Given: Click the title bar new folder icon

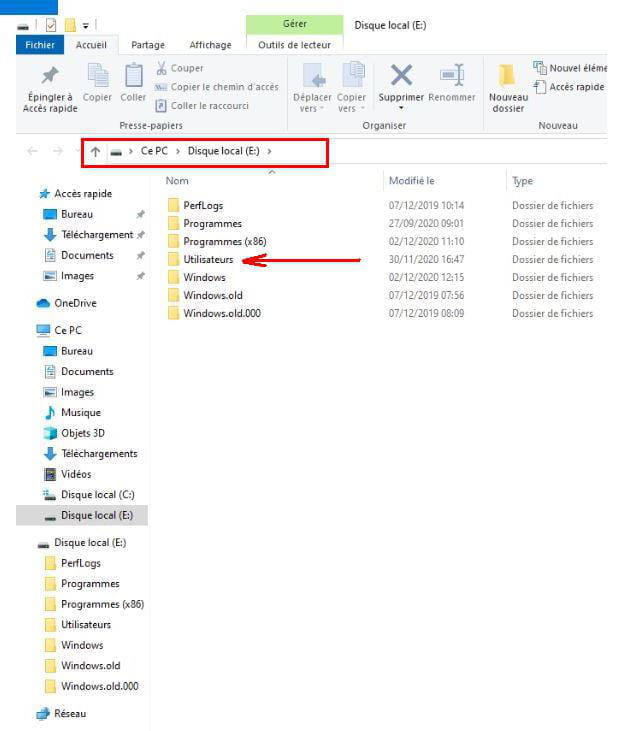Looking at the screenshot, I should 70,25.
